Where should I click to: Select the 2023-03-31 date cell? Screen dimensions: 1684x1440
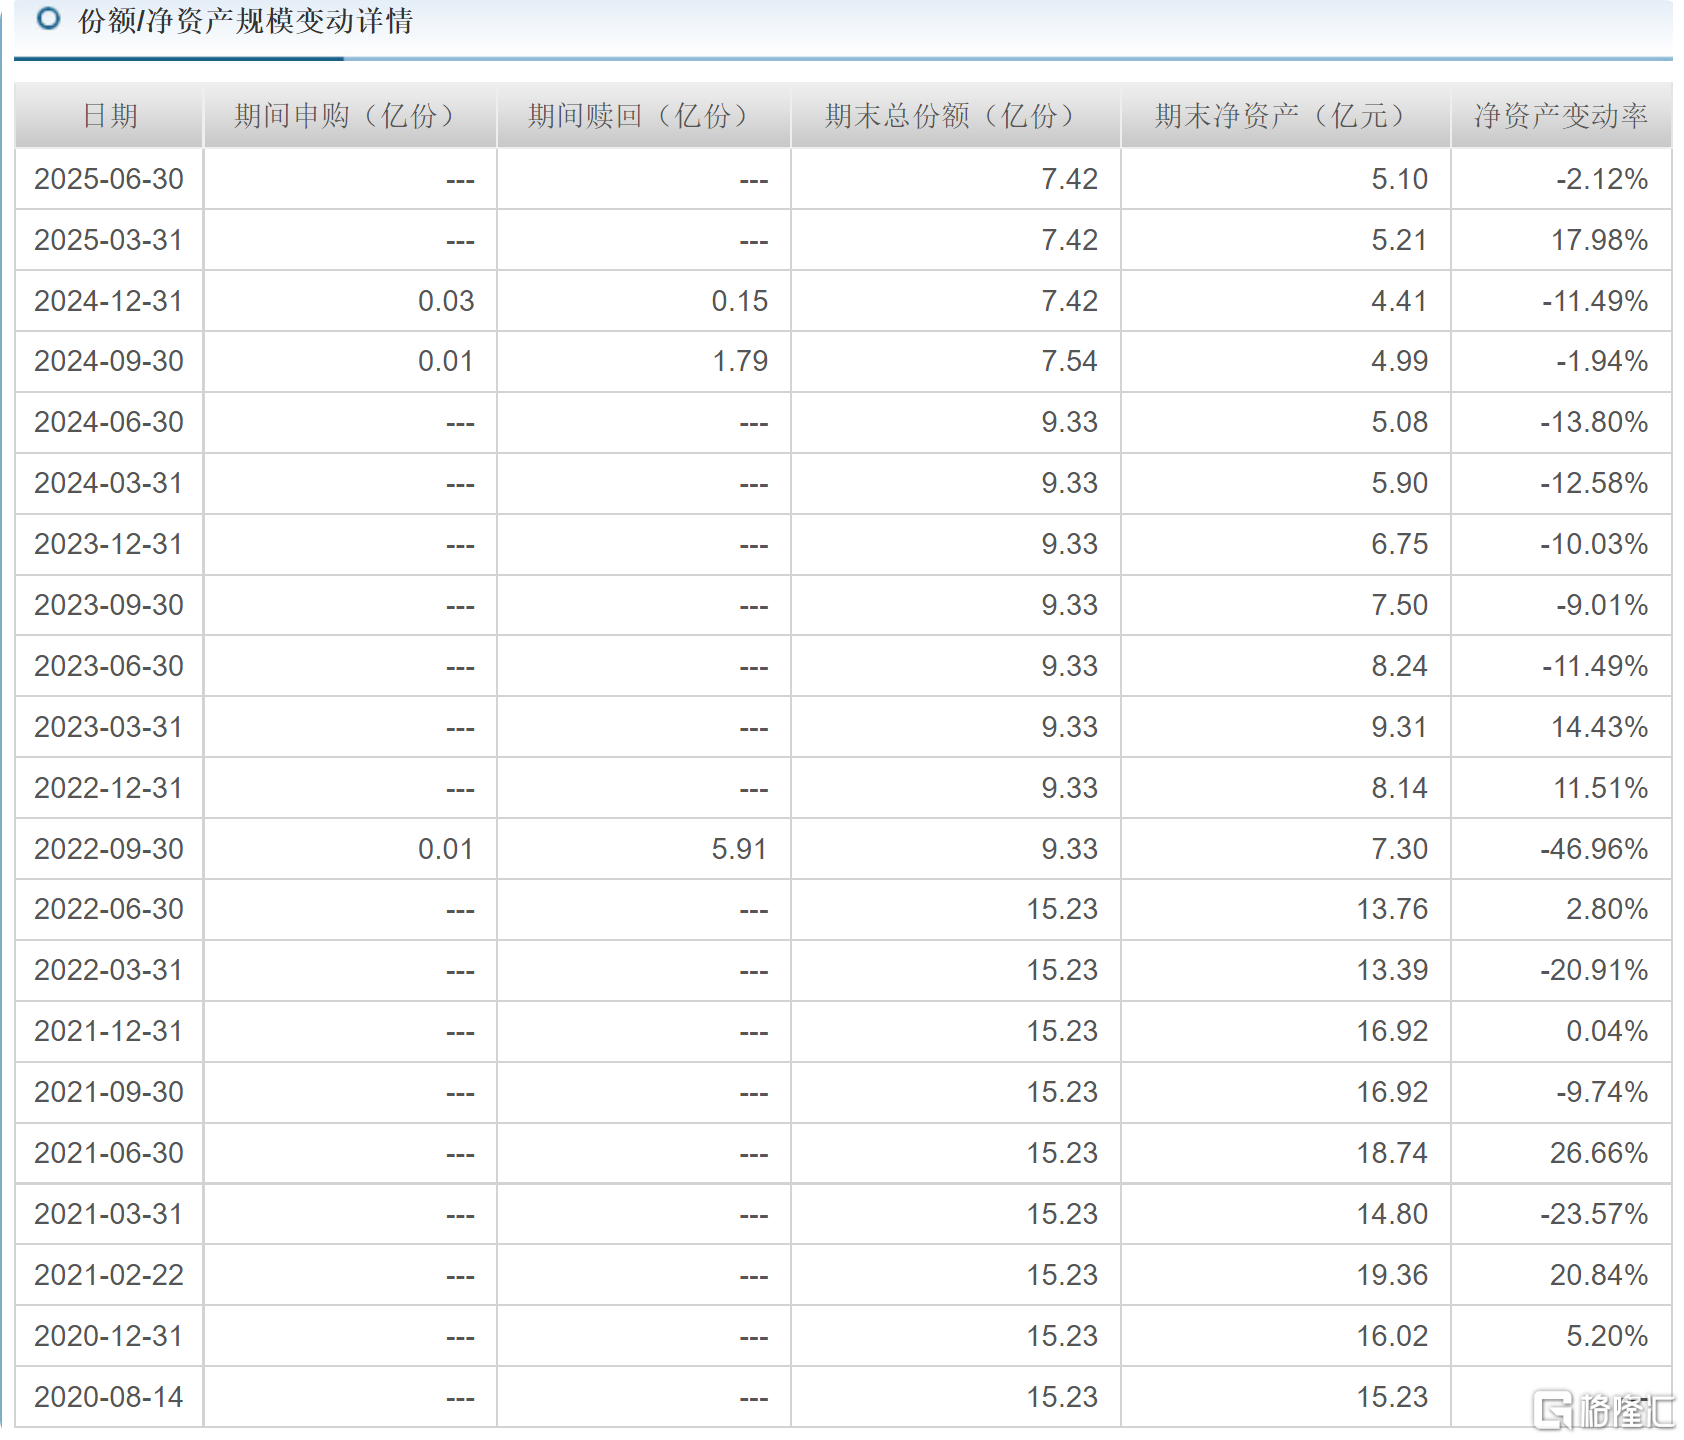pos(109,727)
